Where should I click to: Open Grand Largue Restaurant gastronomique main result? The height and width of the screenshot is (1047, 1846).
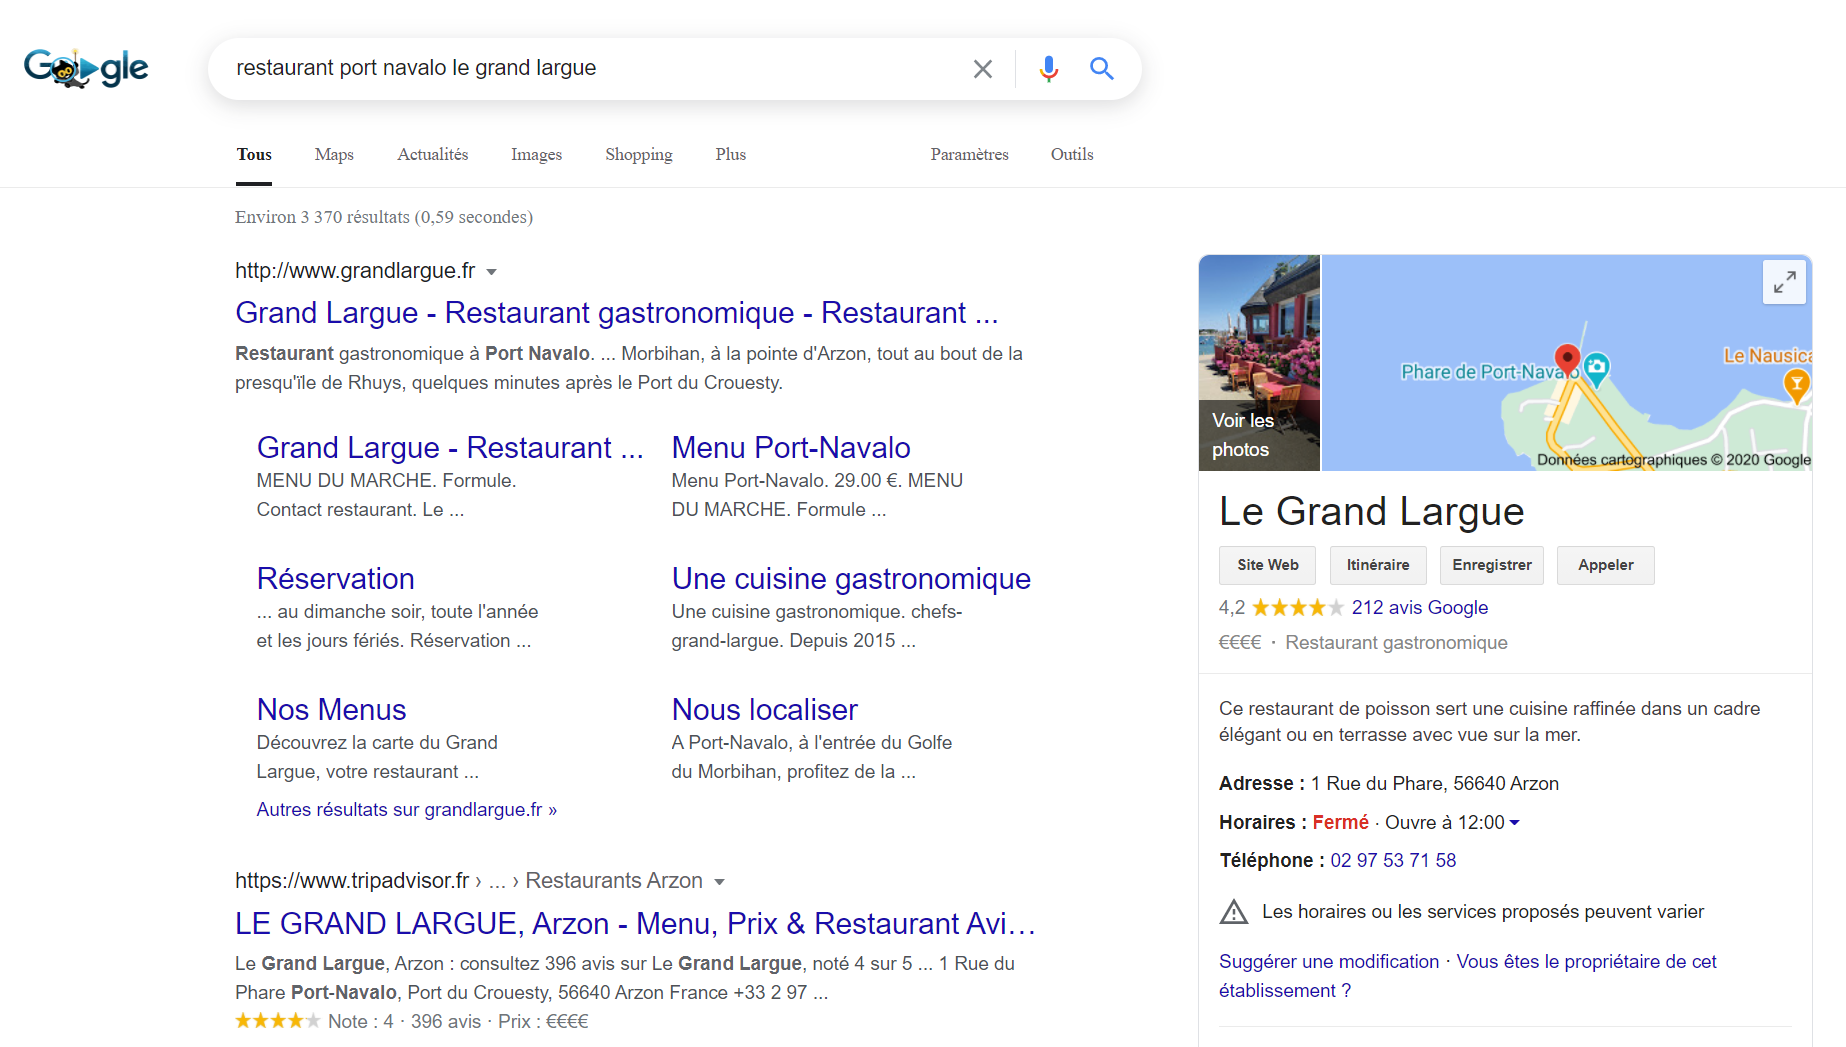click(617, 313)
